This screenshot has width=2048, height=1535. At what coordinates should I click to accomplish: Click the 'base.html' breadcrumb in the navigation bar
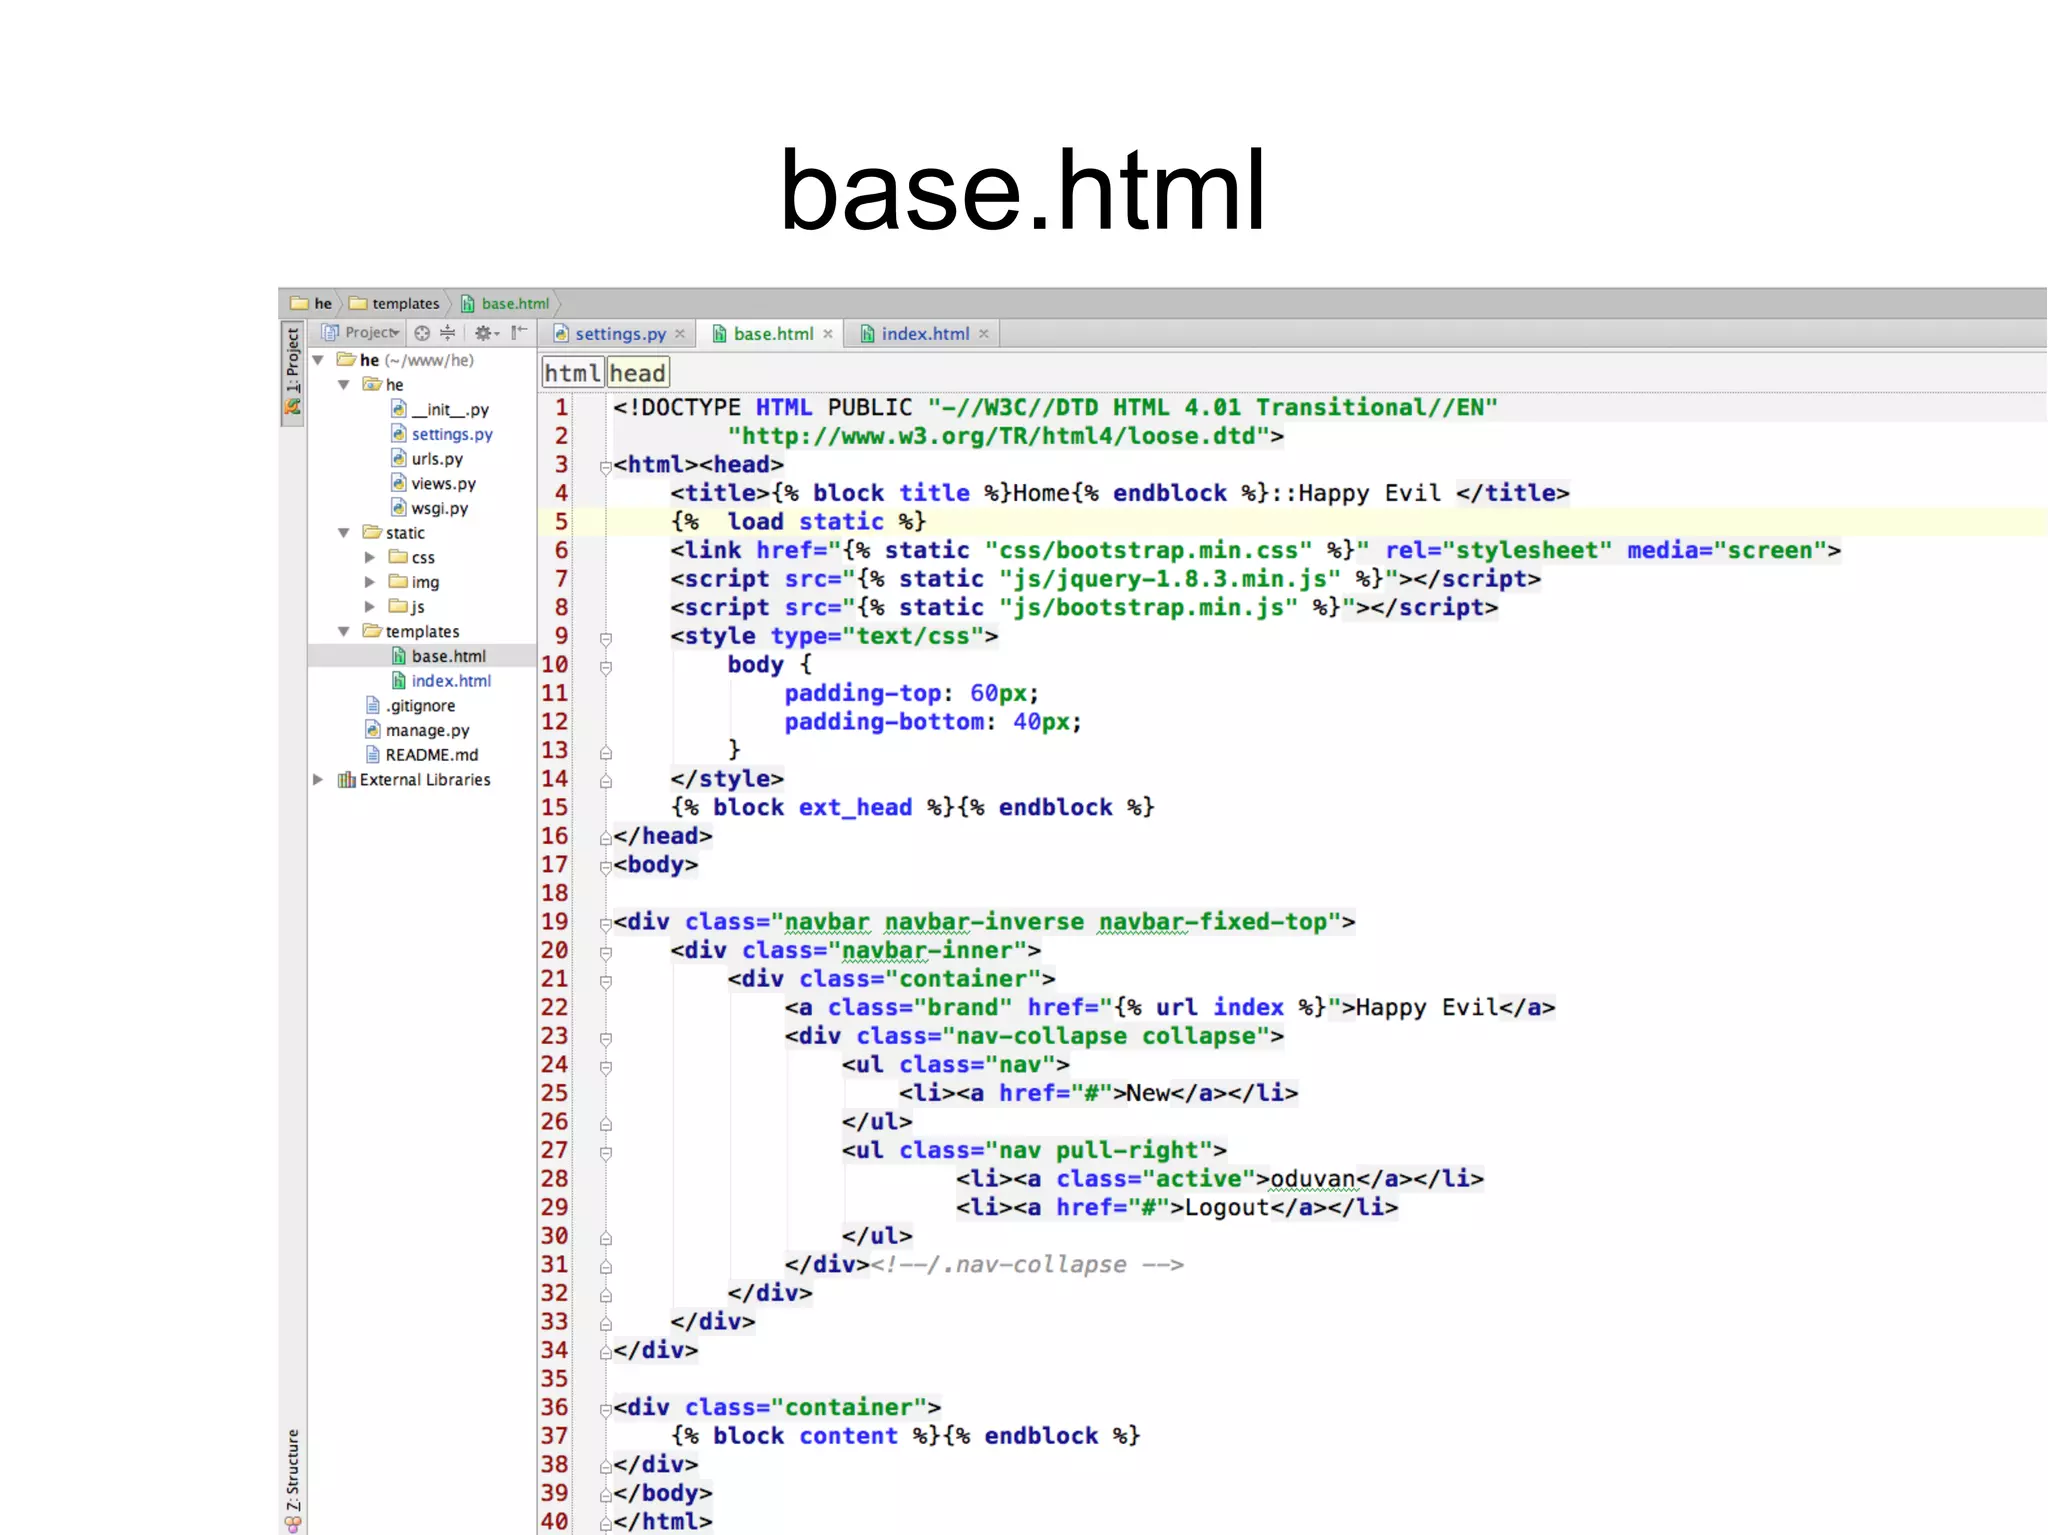coord(505,304)
